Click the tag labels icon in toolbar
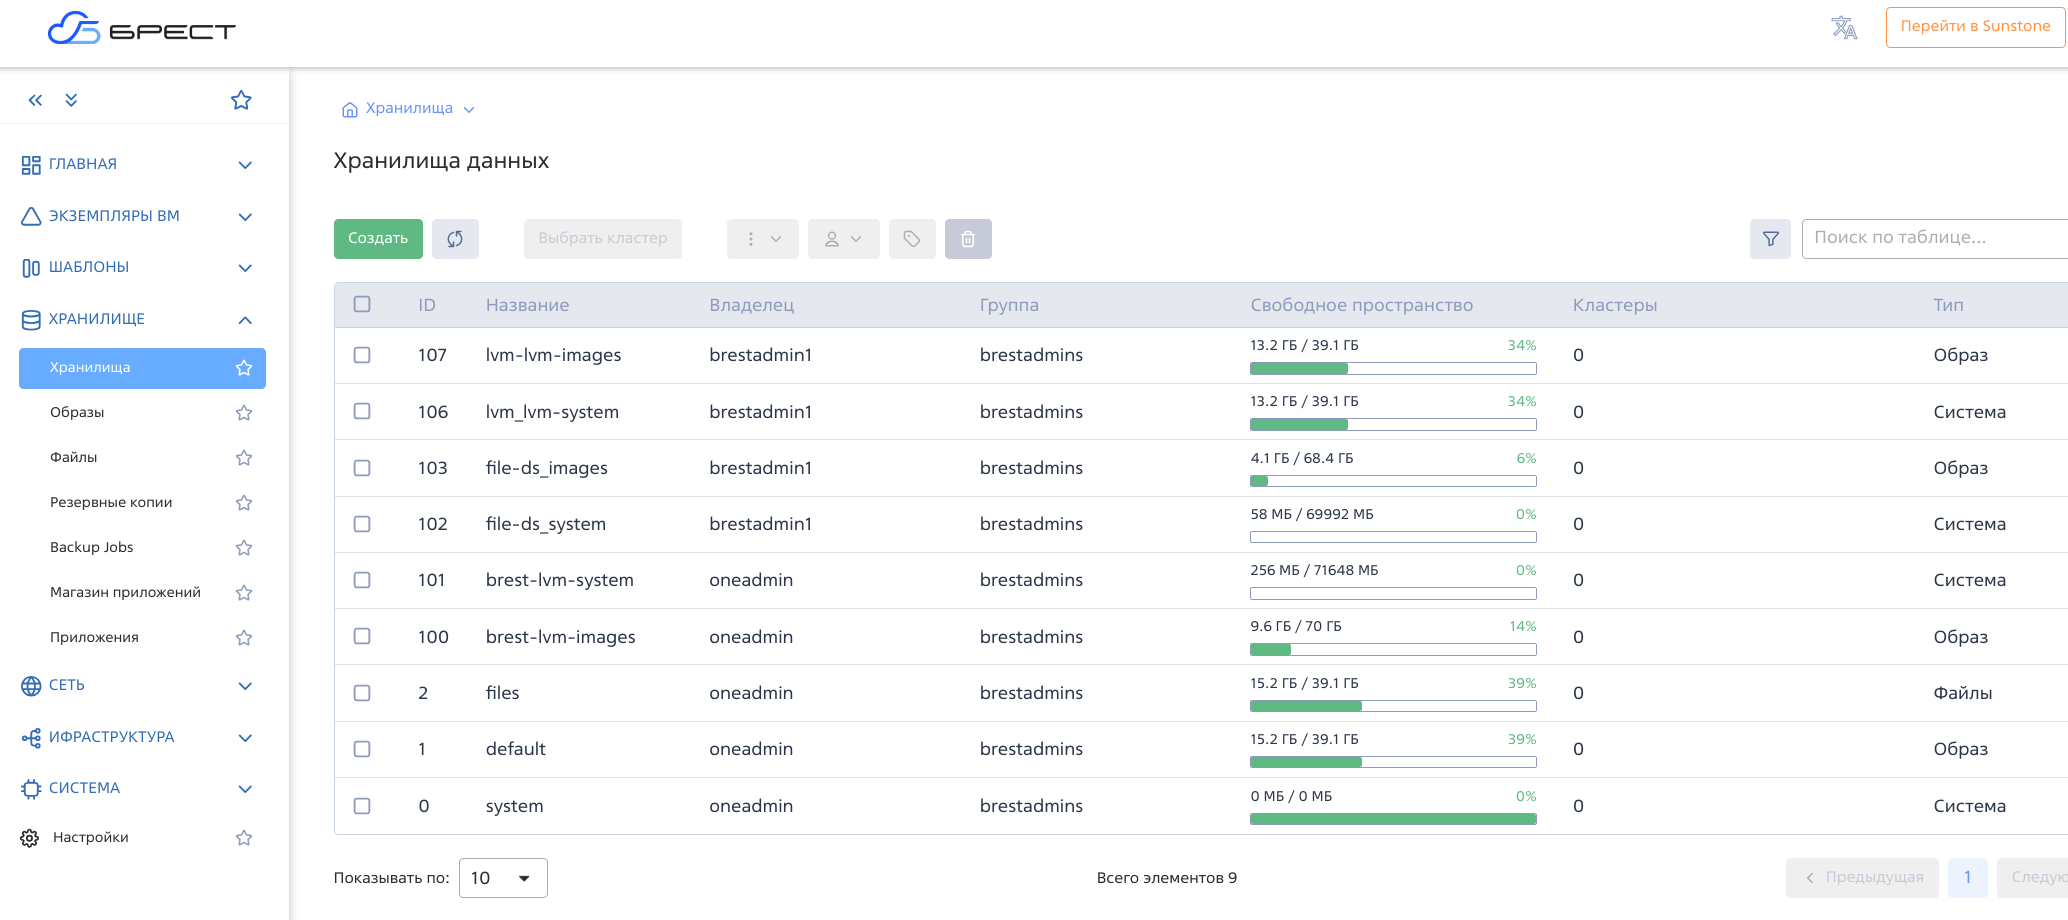 point(911,239)
